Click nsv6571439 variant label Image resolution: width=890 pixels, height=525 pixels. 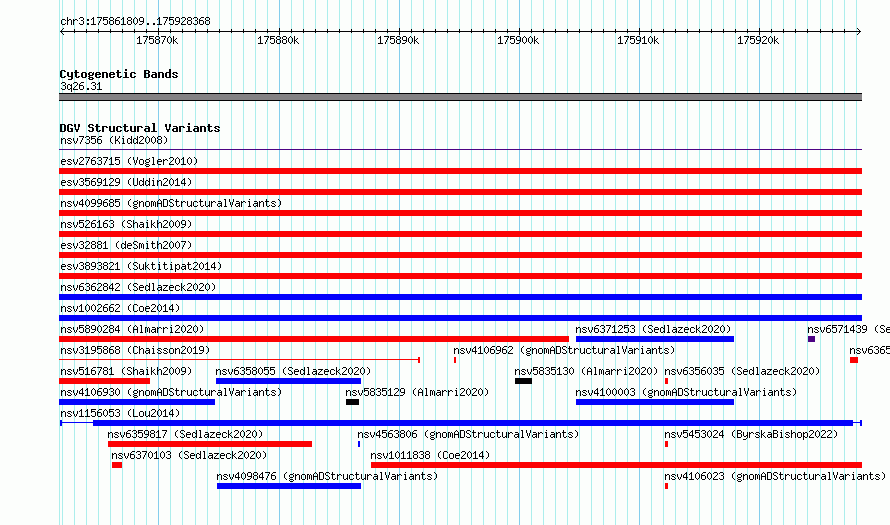coord(848,329)
